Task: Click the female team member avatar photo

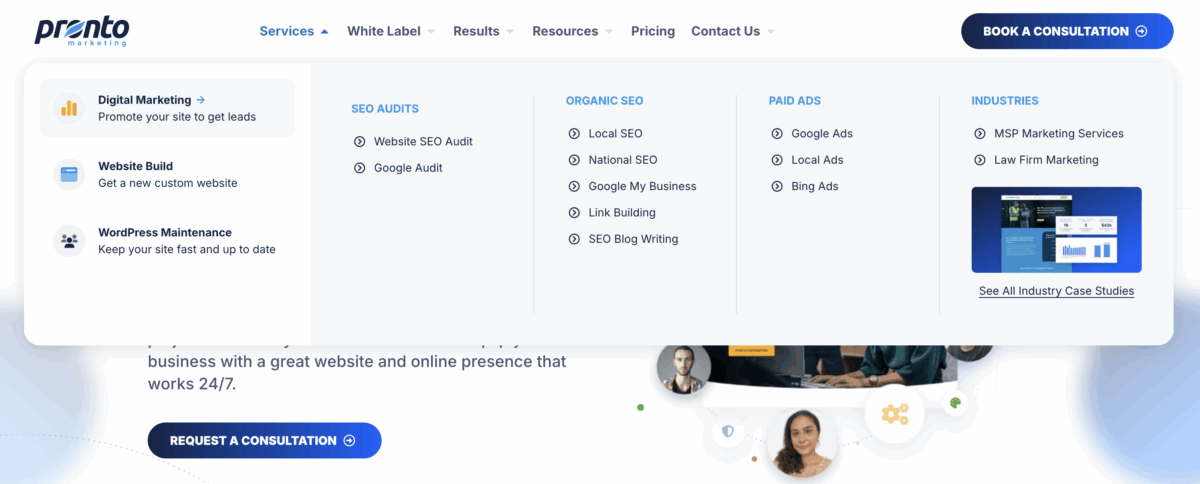Action: (x=802, y=441)
